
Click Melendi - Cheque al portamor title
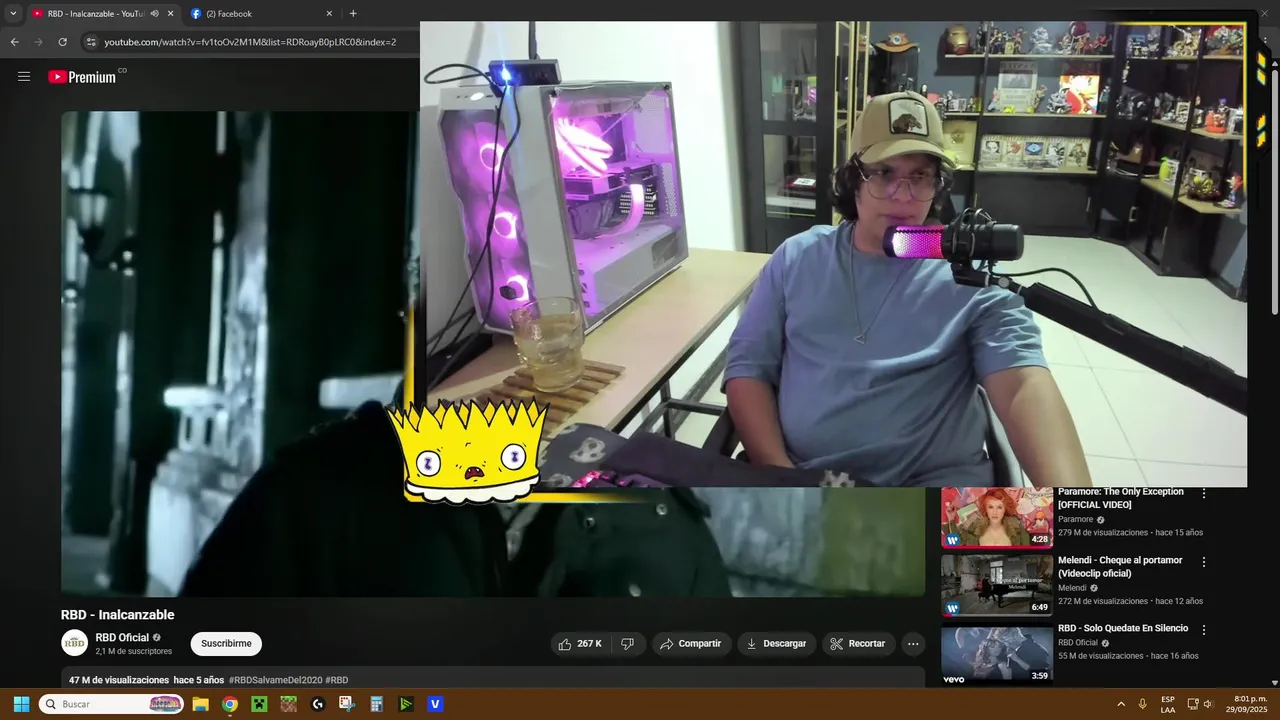click(1120, 567)
